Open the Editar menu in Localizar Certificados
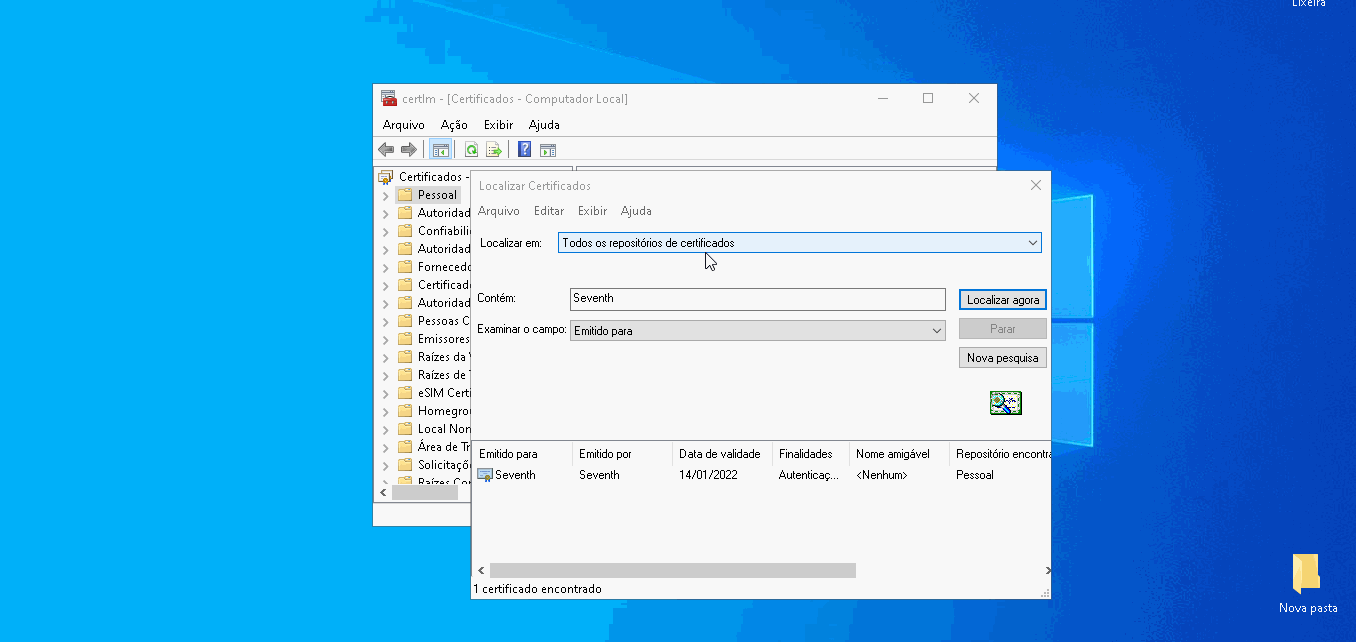Screen dimensions: 1356x642 coord(548,211)
